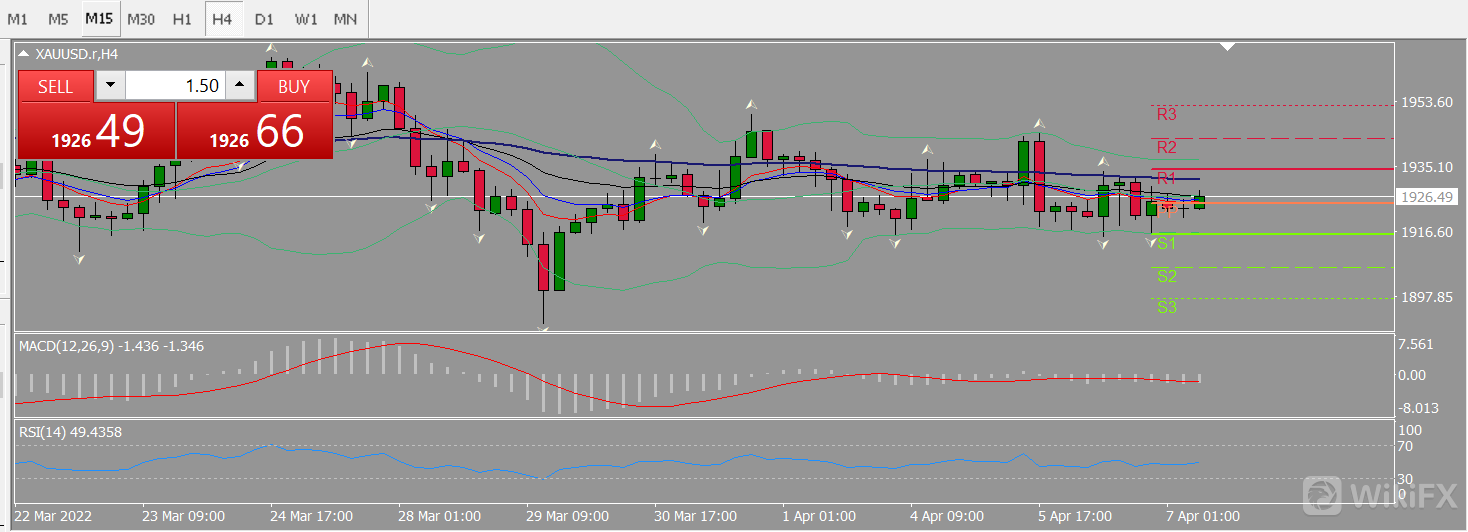Toggle the MN monthly timeframe

pos(345,18)
